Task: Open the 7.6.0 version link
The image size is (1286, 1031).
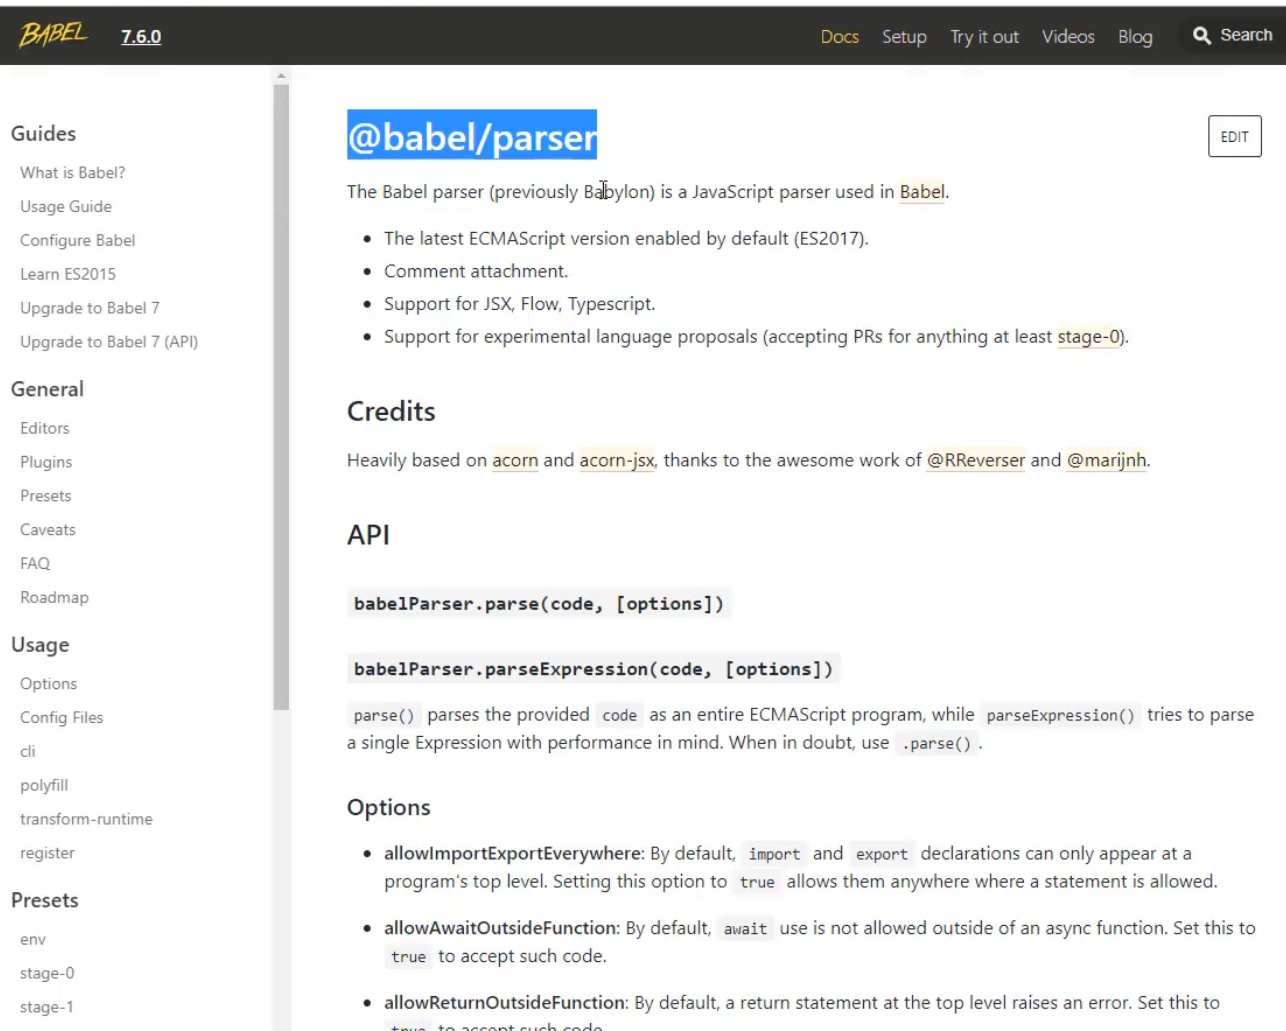Action: (141, 36)
